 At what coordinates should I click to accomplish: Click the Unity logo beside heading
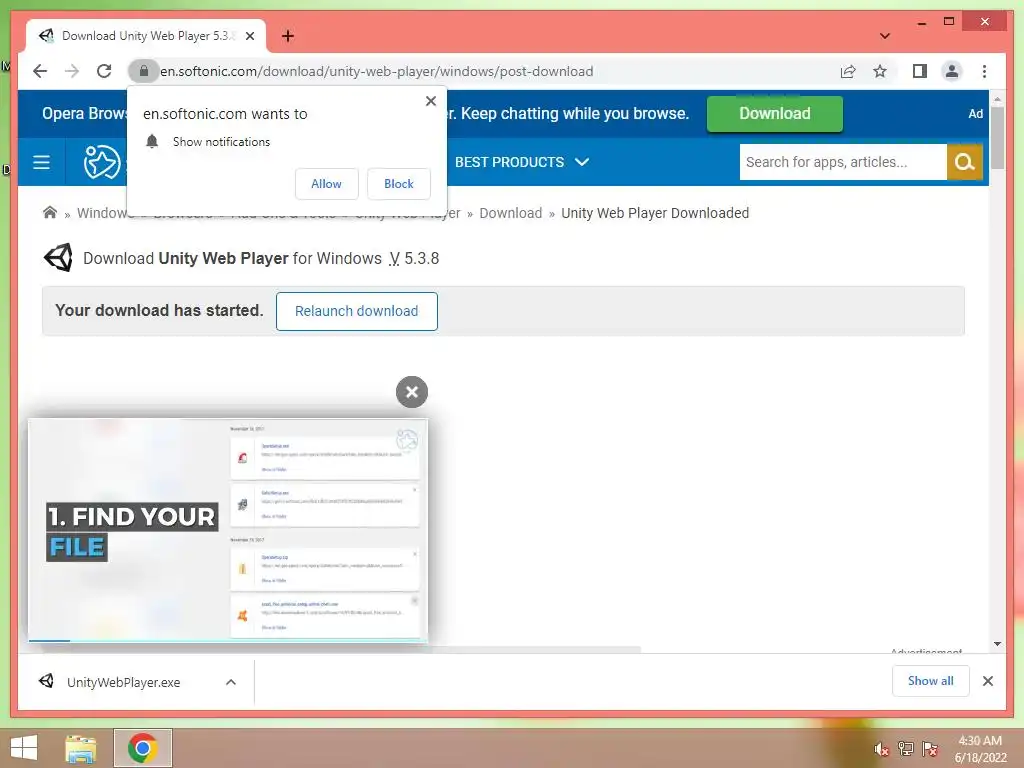click(58, 258)
